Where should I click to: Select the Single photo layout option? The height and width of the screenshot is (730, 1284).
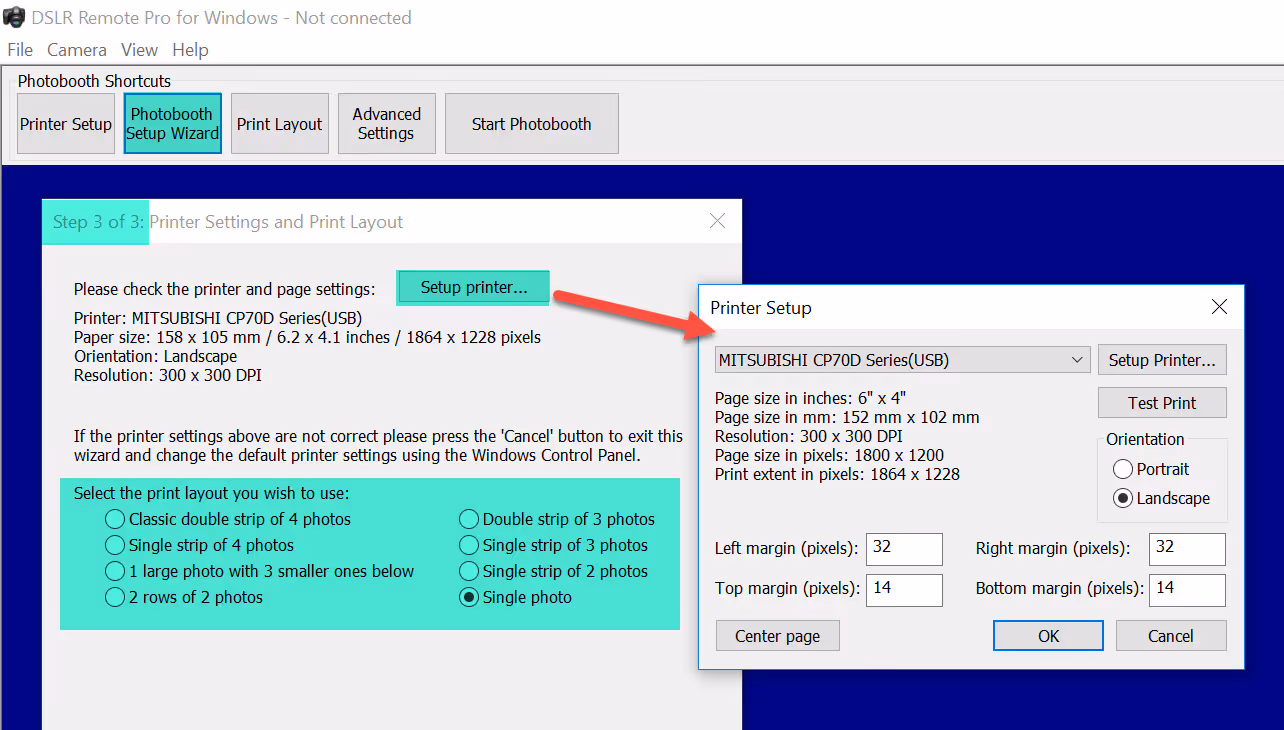[515, 597]
